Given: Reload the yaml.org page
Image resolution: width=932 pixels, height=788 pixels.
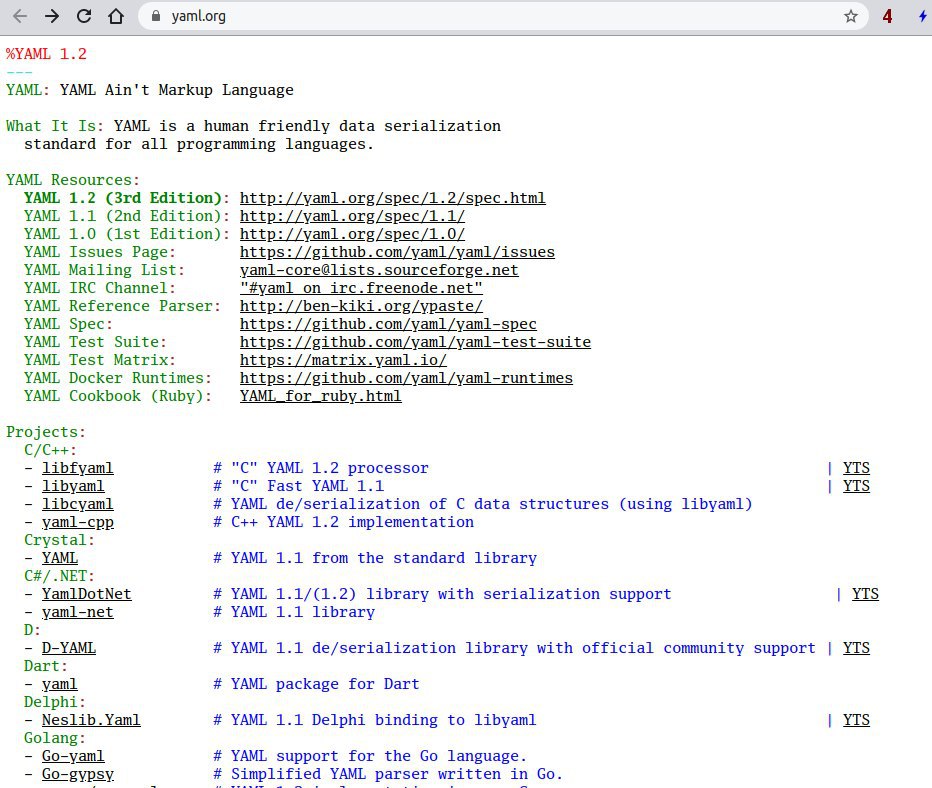Looking at the screenshot, I should (x=84, y=16).
